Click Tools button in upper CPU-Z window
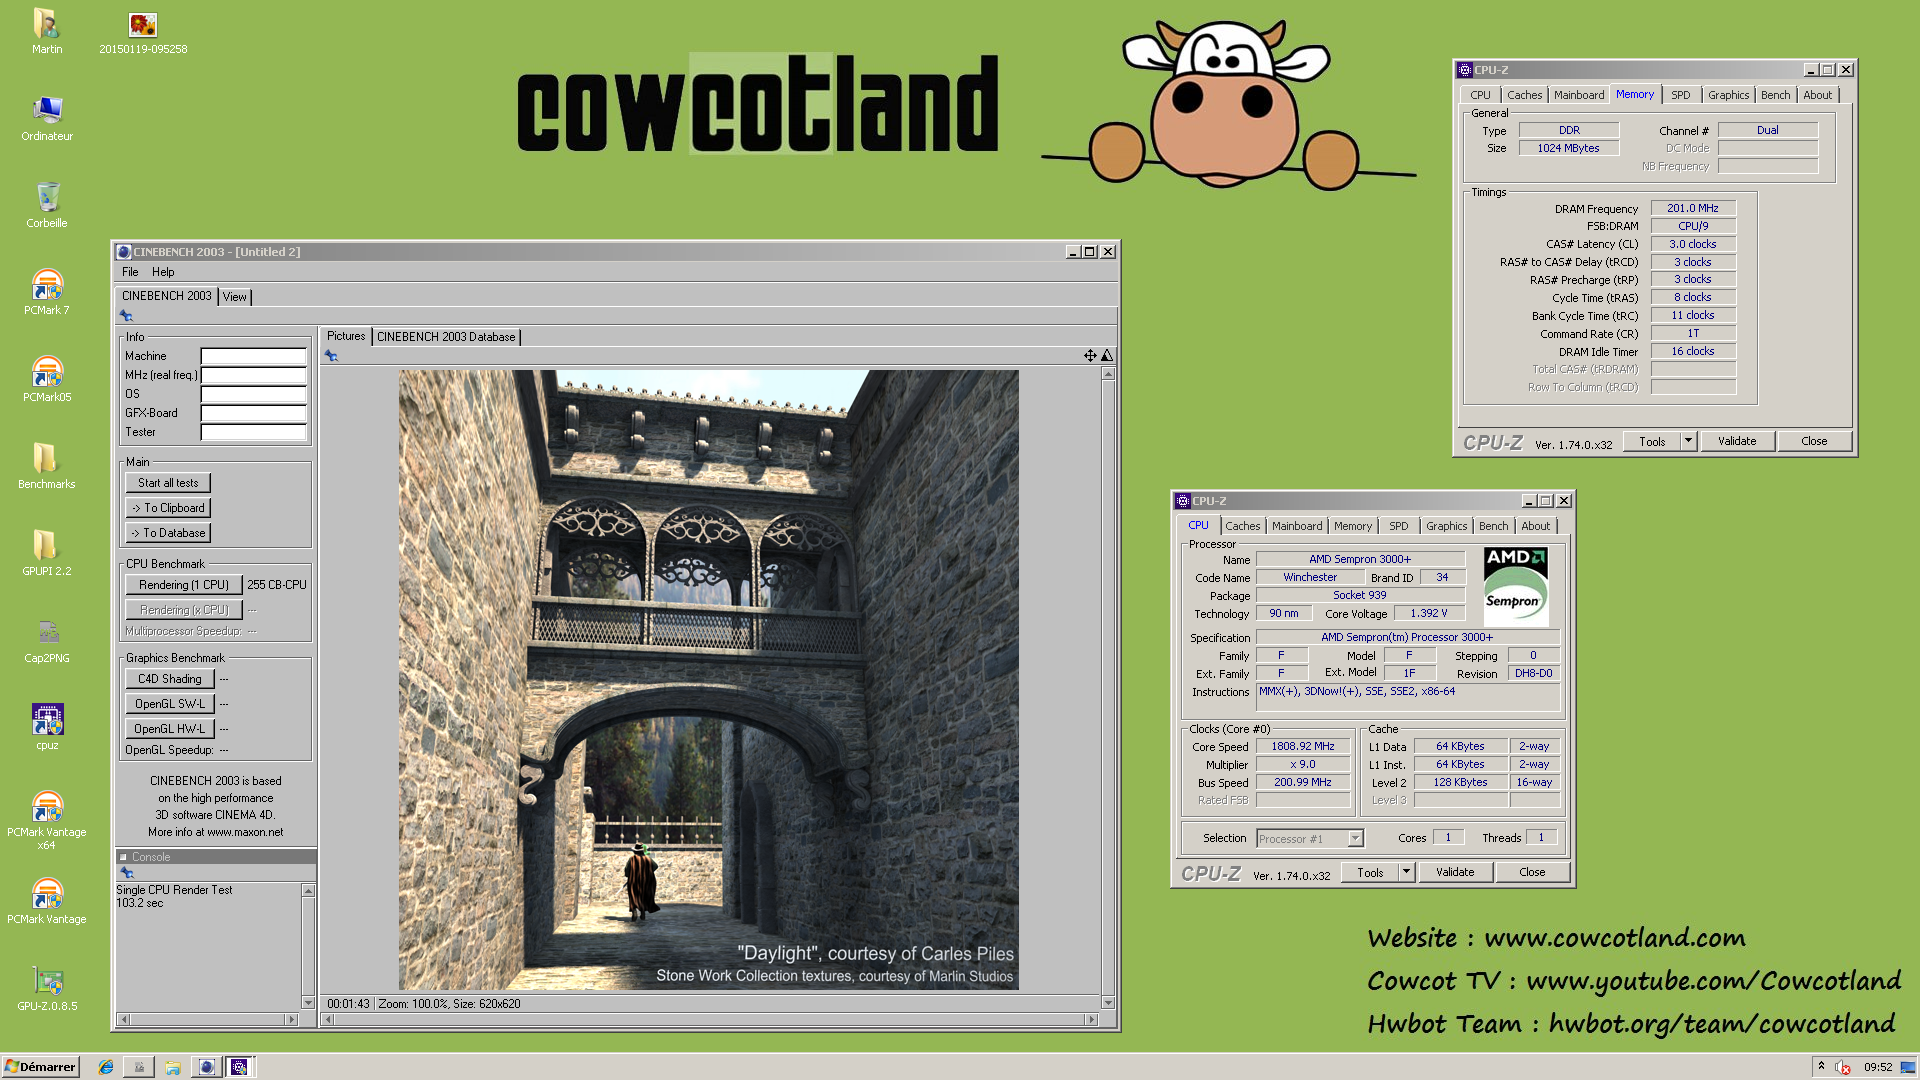Image resolution: width=1920 pixels, height=1080 pixels. 1652,441
